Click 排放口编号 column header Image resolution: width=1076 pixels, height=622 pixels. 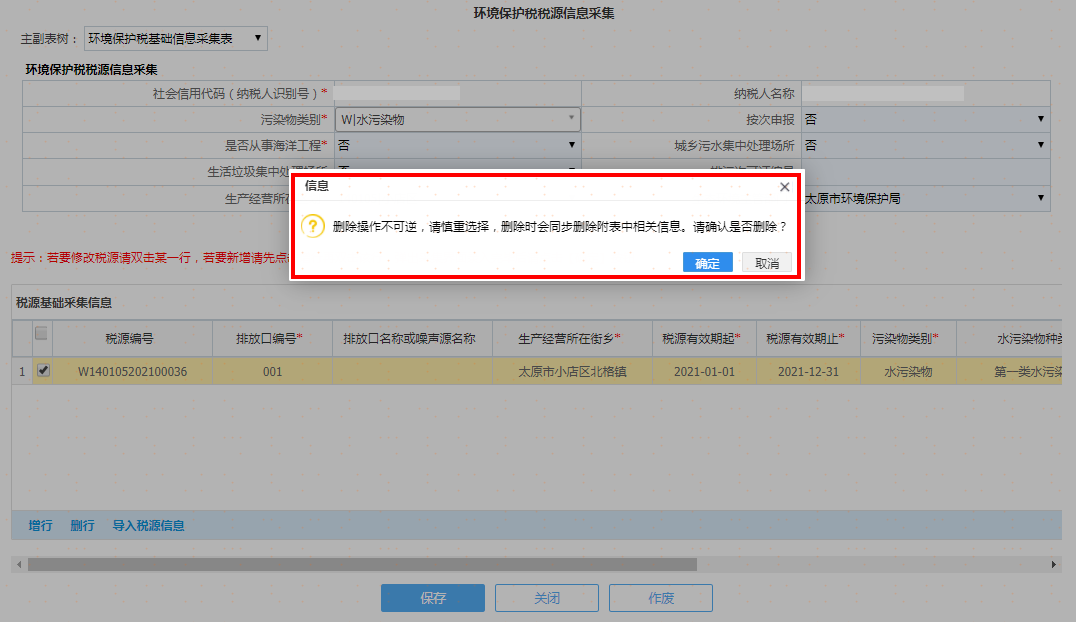pos(272,338)
